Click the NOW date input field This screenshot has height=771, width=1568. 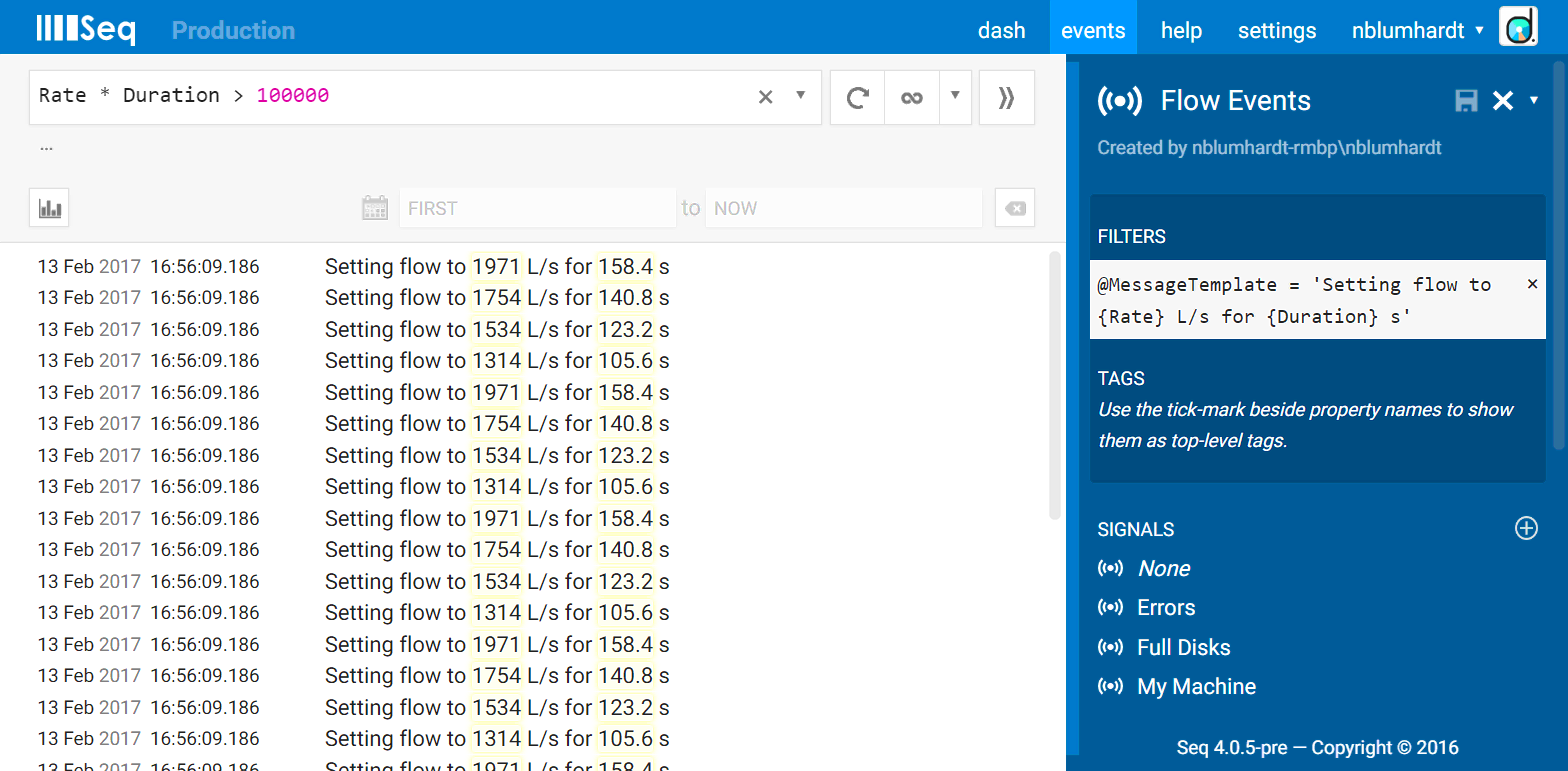tap(843, 208)
